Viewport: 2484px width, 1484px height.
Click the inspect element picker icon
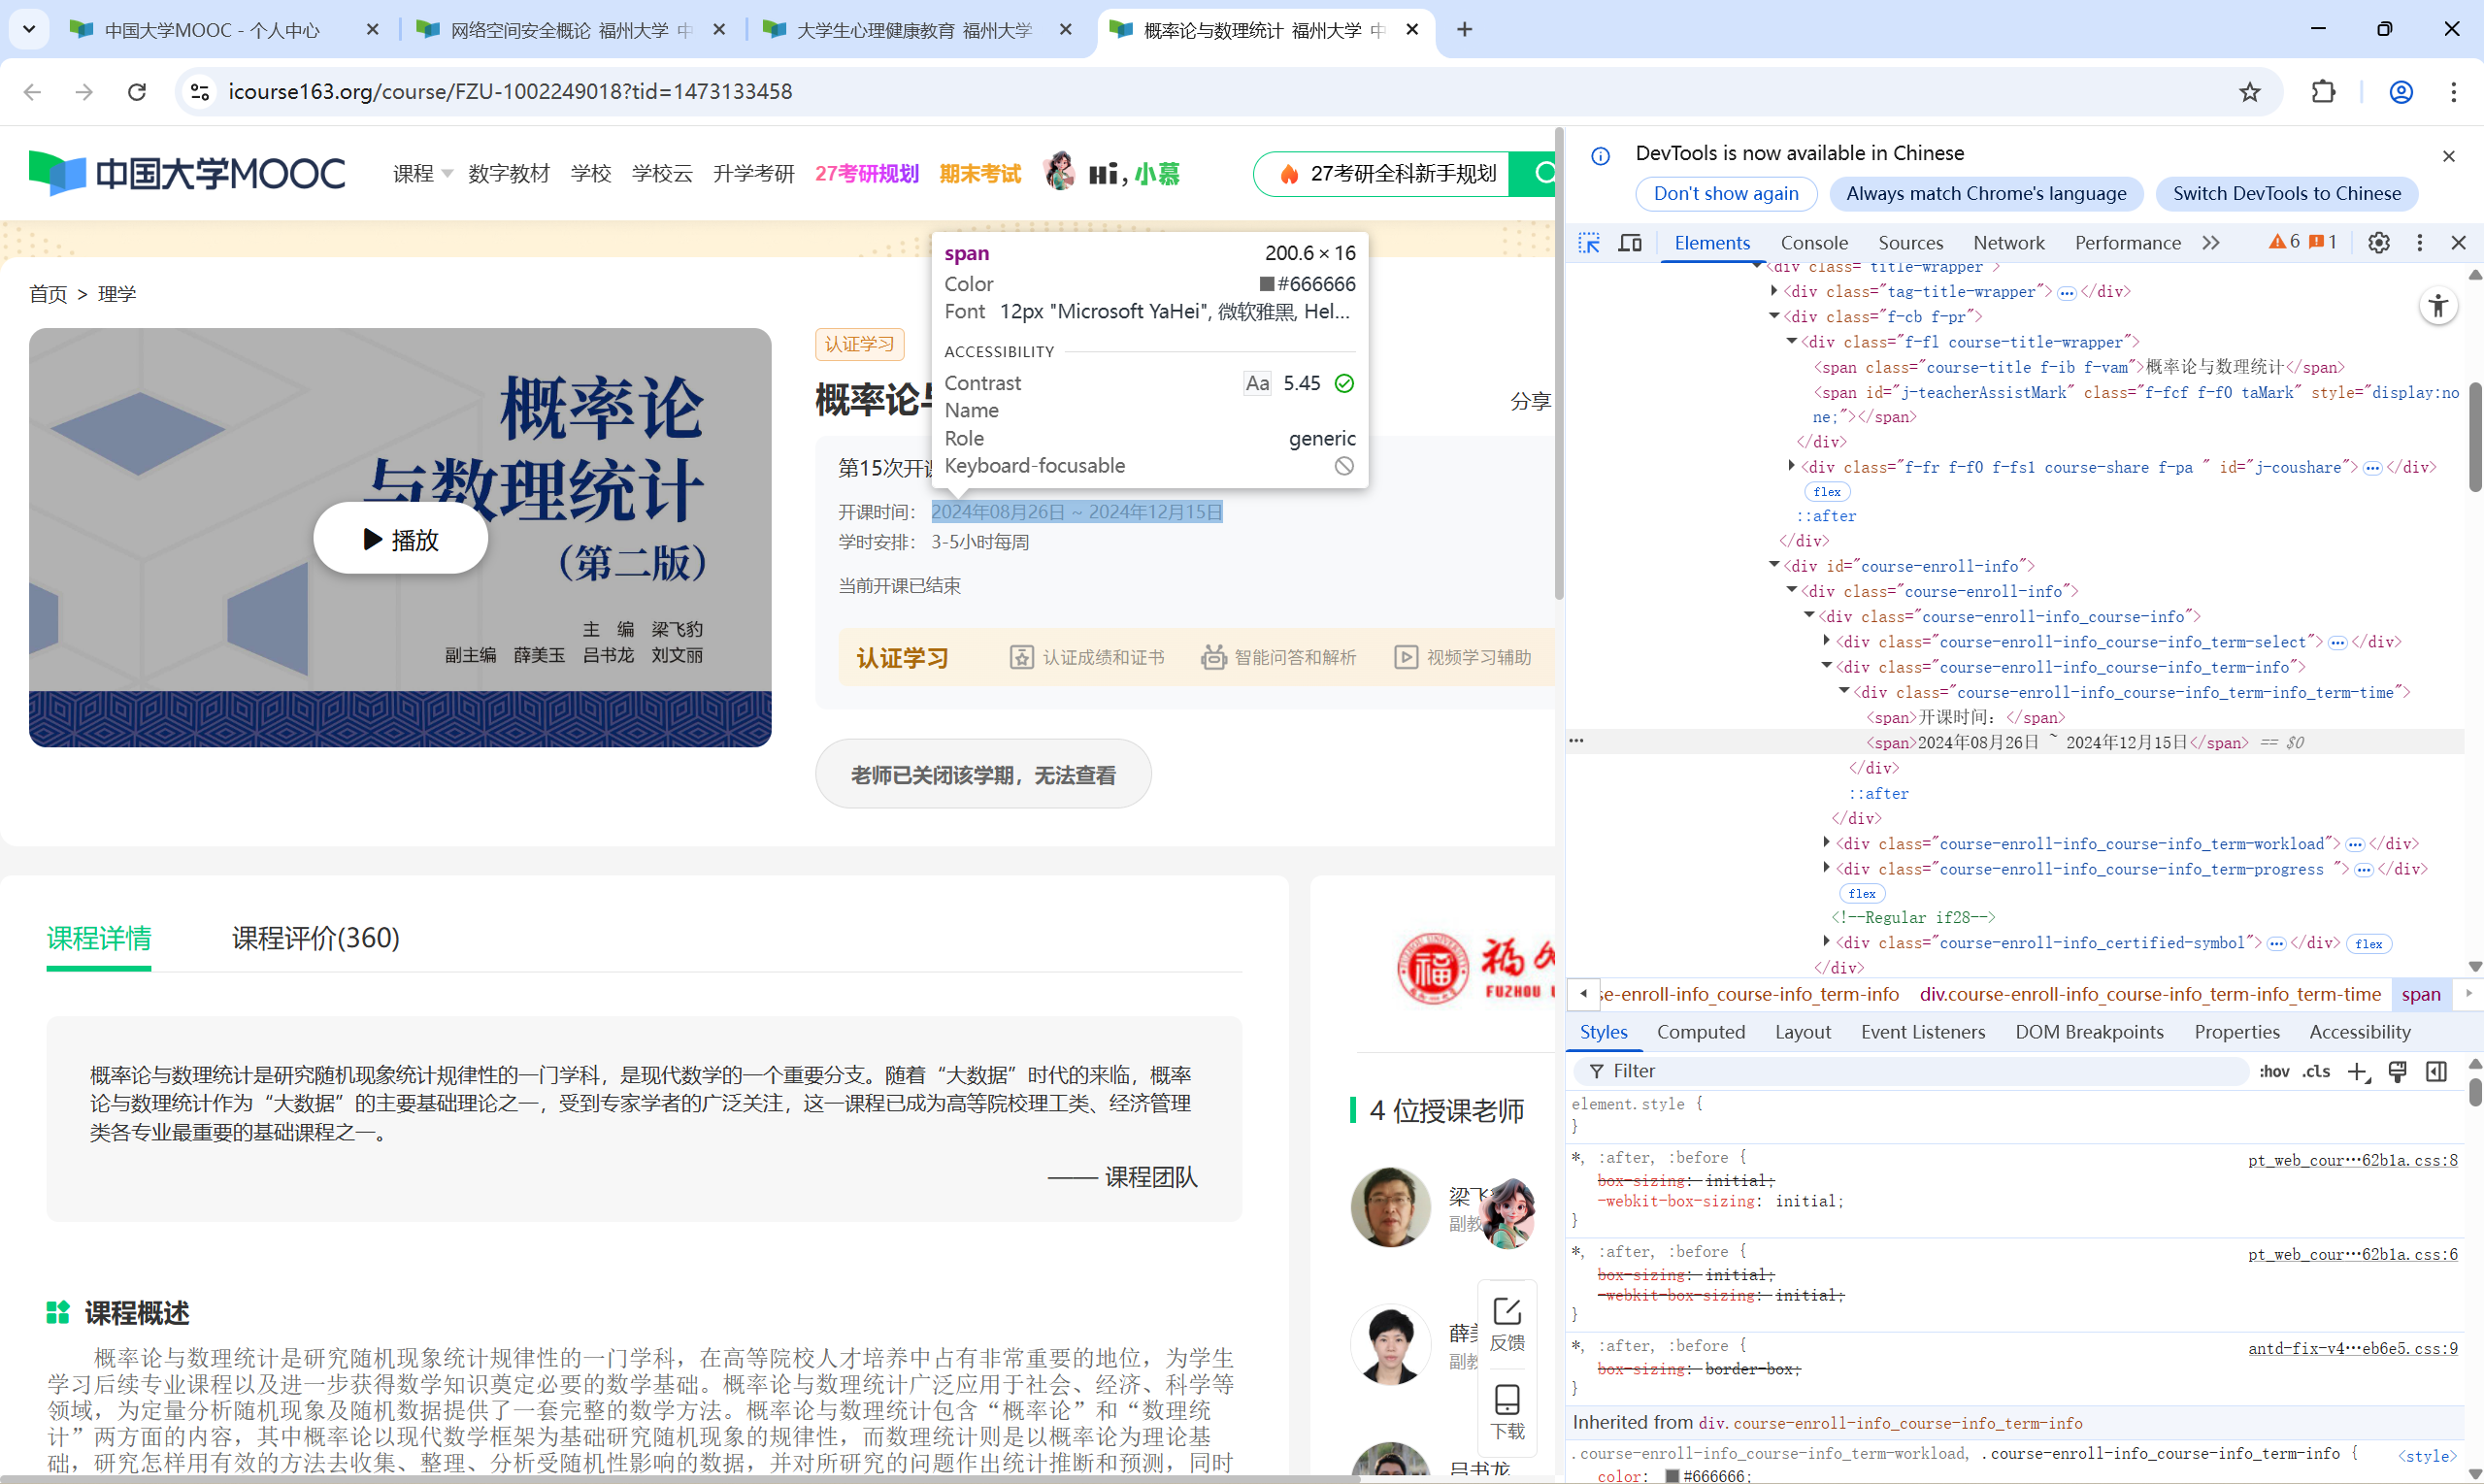click(x=1589, y=243)
